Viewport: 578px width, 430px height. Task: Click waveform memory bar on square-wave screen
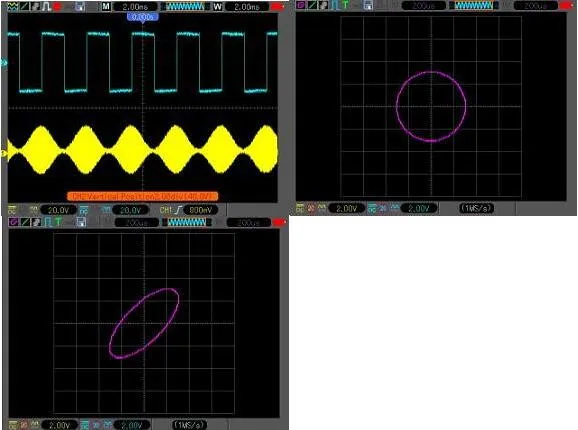(185, 7)
